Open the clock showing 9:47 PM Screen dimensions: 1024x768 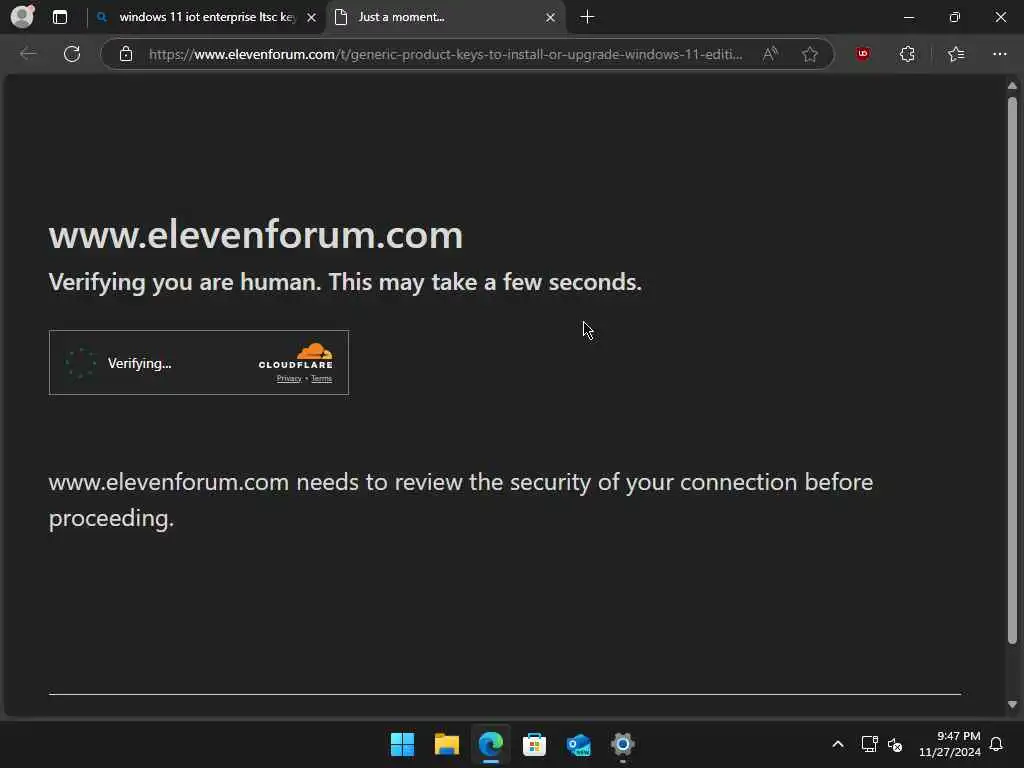pyautogui.click(x=950, y=744)
